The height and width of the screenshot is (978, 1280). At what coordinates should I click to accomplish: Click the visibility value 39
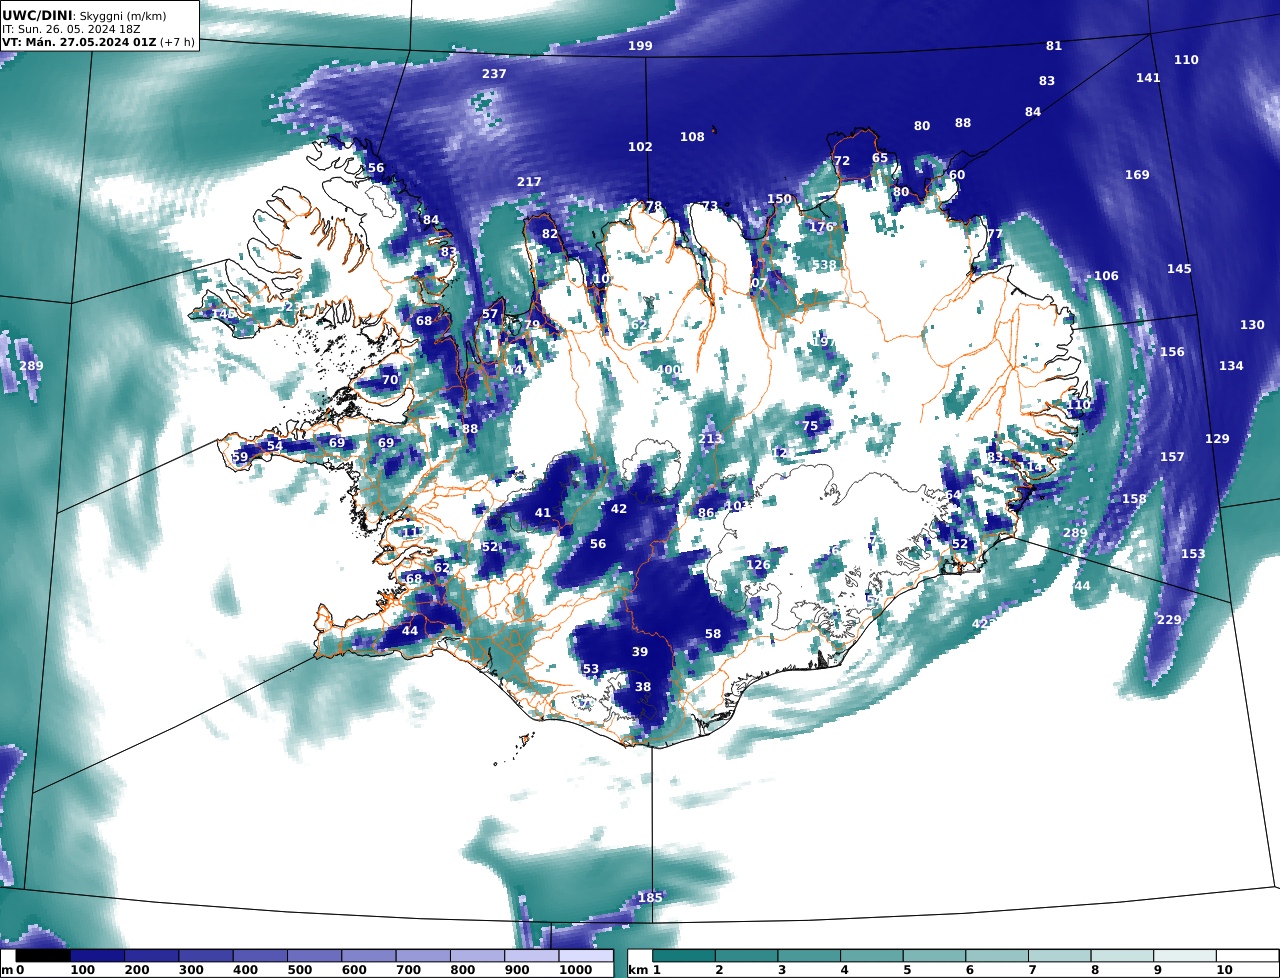pos(640,652)
